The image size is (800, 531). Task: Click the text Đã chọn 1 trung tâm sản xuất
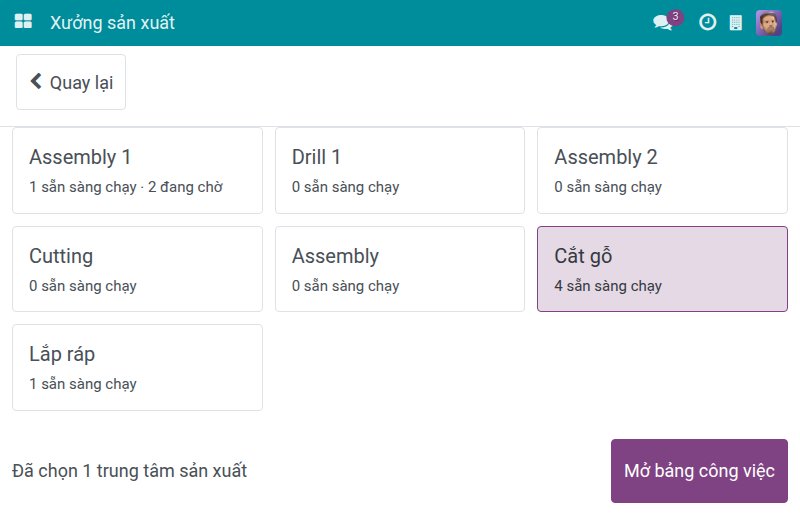click(x=130, y=471)
